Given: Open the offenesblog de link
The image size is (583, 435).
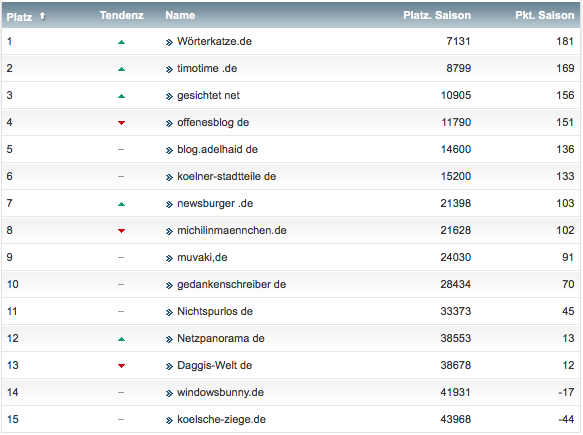Looking at the screenshot, I should coord(213,122).
